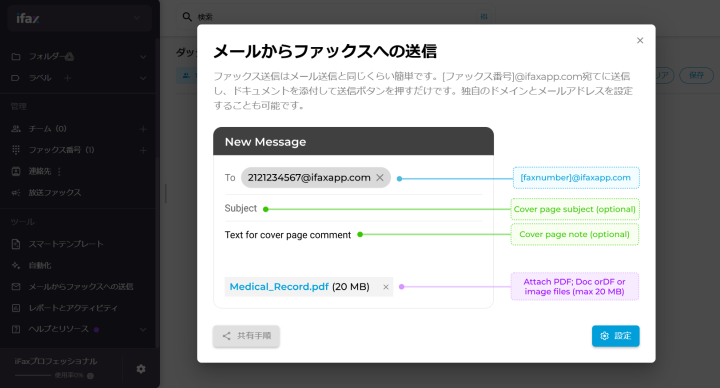Viewport: 720px width, 388px height.
Task: Click the magnifier search icon
Action: (x=187, y=17)
